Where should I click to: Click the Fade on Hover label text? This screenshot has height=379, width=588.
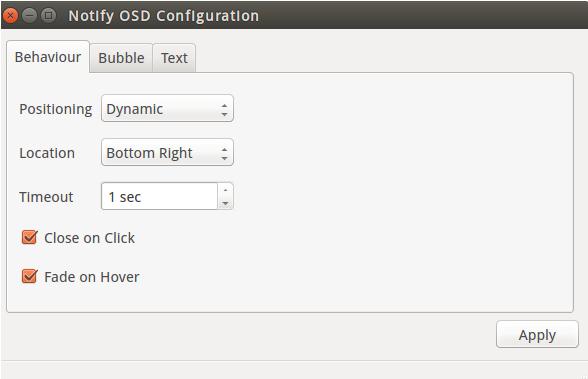click(92, 277)
